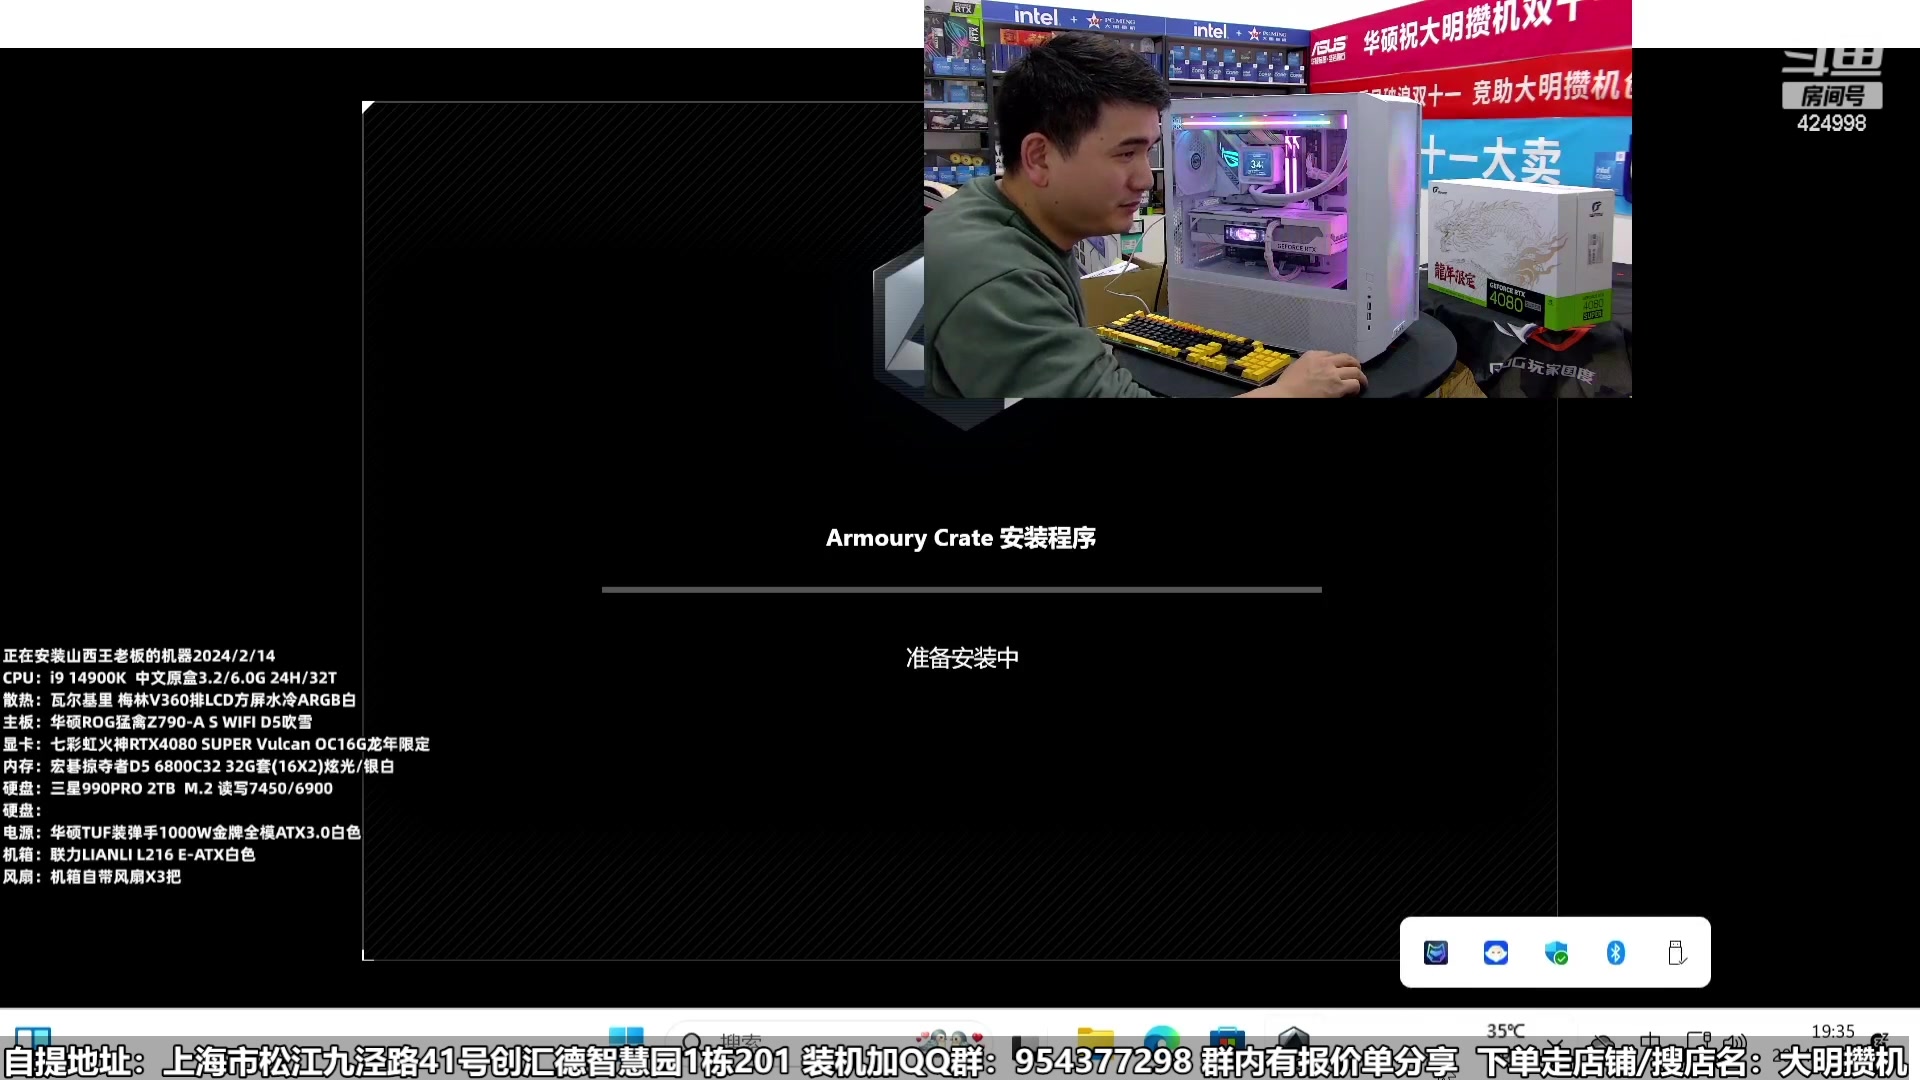The width and height of the screenshot is (1920, 1080).
Task: Open Windows Security shield in the tray popup
Action: pos(1556,953)
